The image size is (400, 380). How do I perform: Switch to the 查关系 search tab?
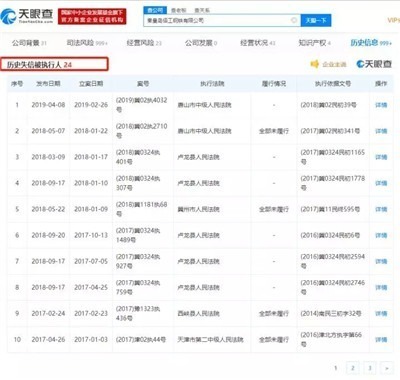(202, 10)
